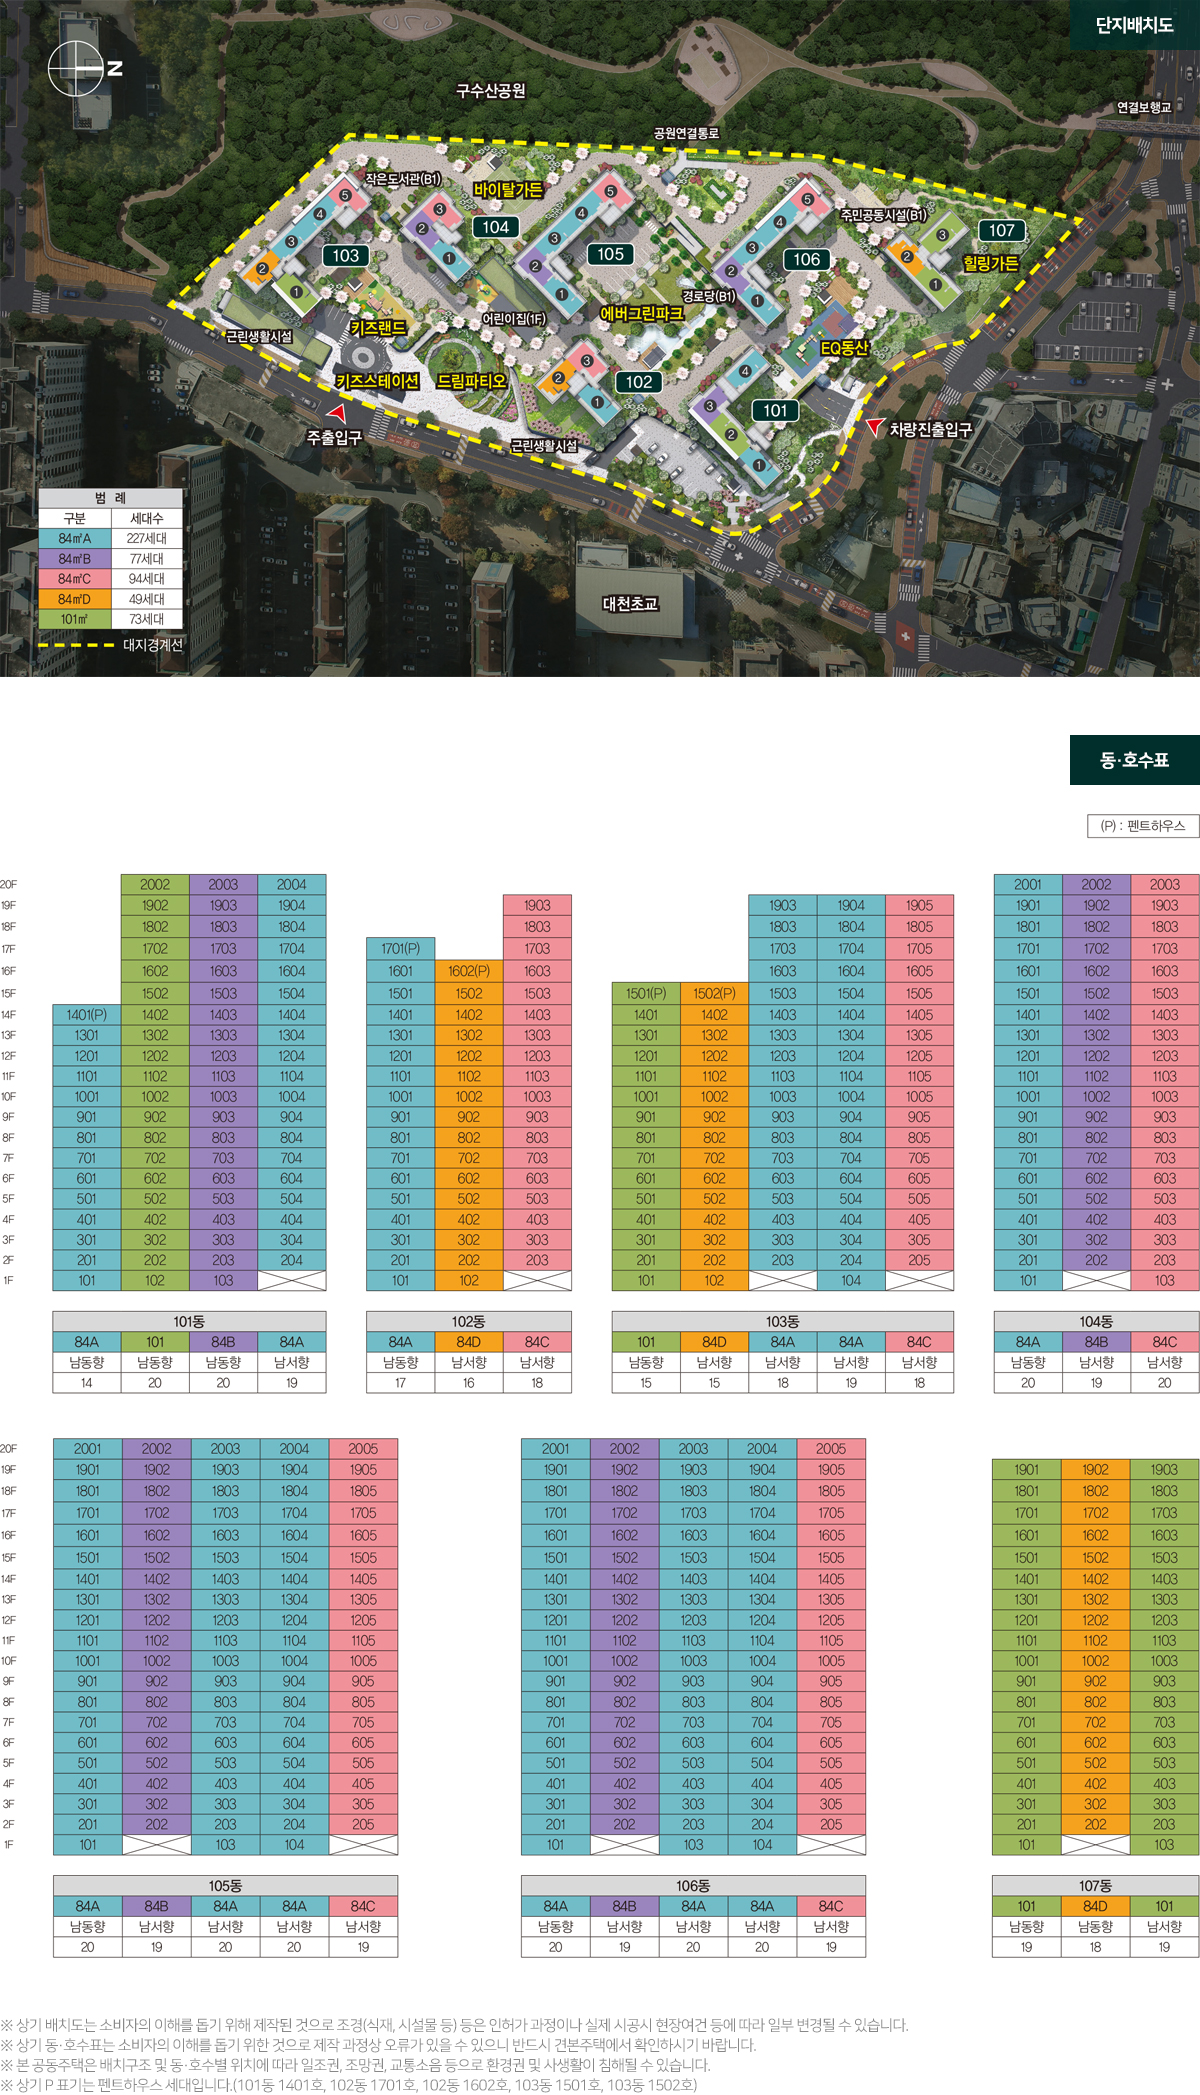
Task: Click the 84㎡D orange legend swatch
Action: [x=74, y=599]
